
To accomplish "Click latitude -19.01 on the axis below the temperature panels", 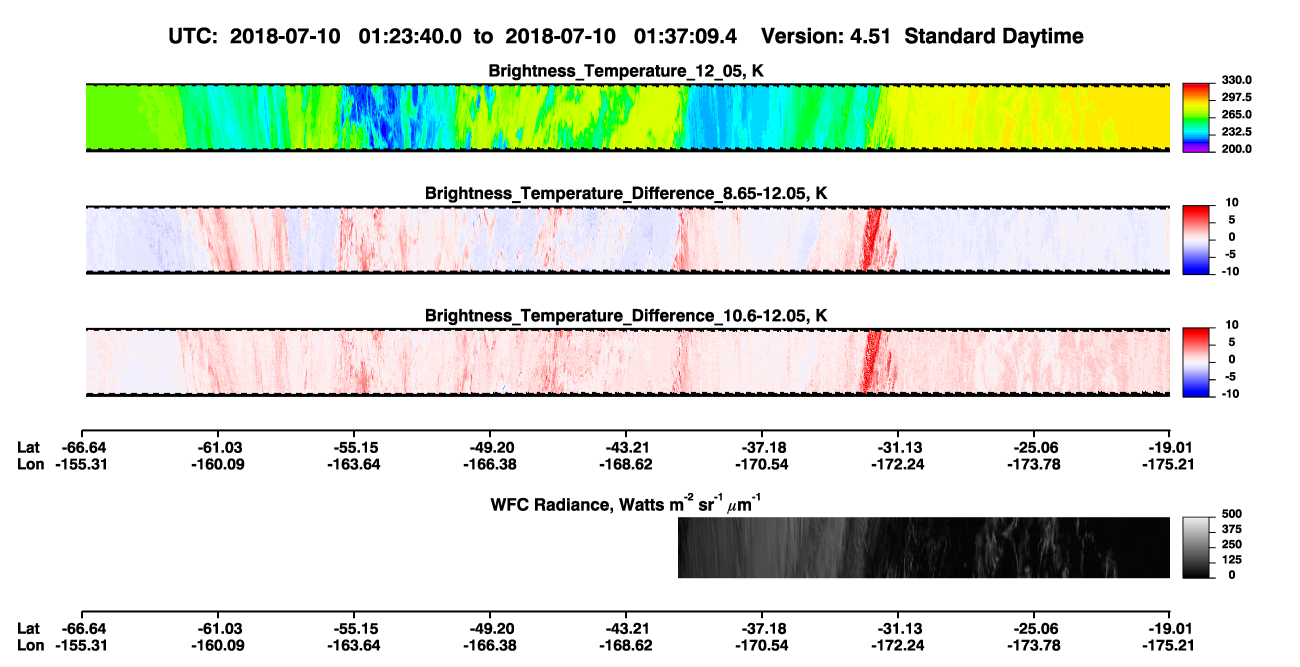I will click(x=1170, y=447).
